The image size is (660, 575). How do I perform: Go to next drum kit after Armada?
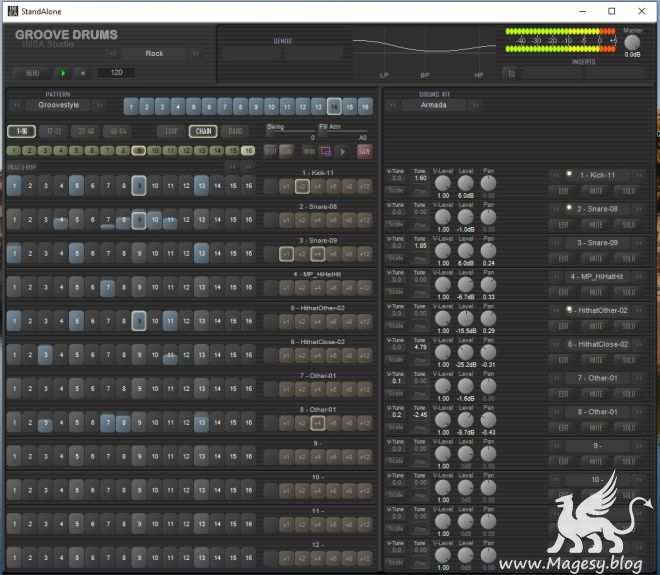(x=475, y=105)
